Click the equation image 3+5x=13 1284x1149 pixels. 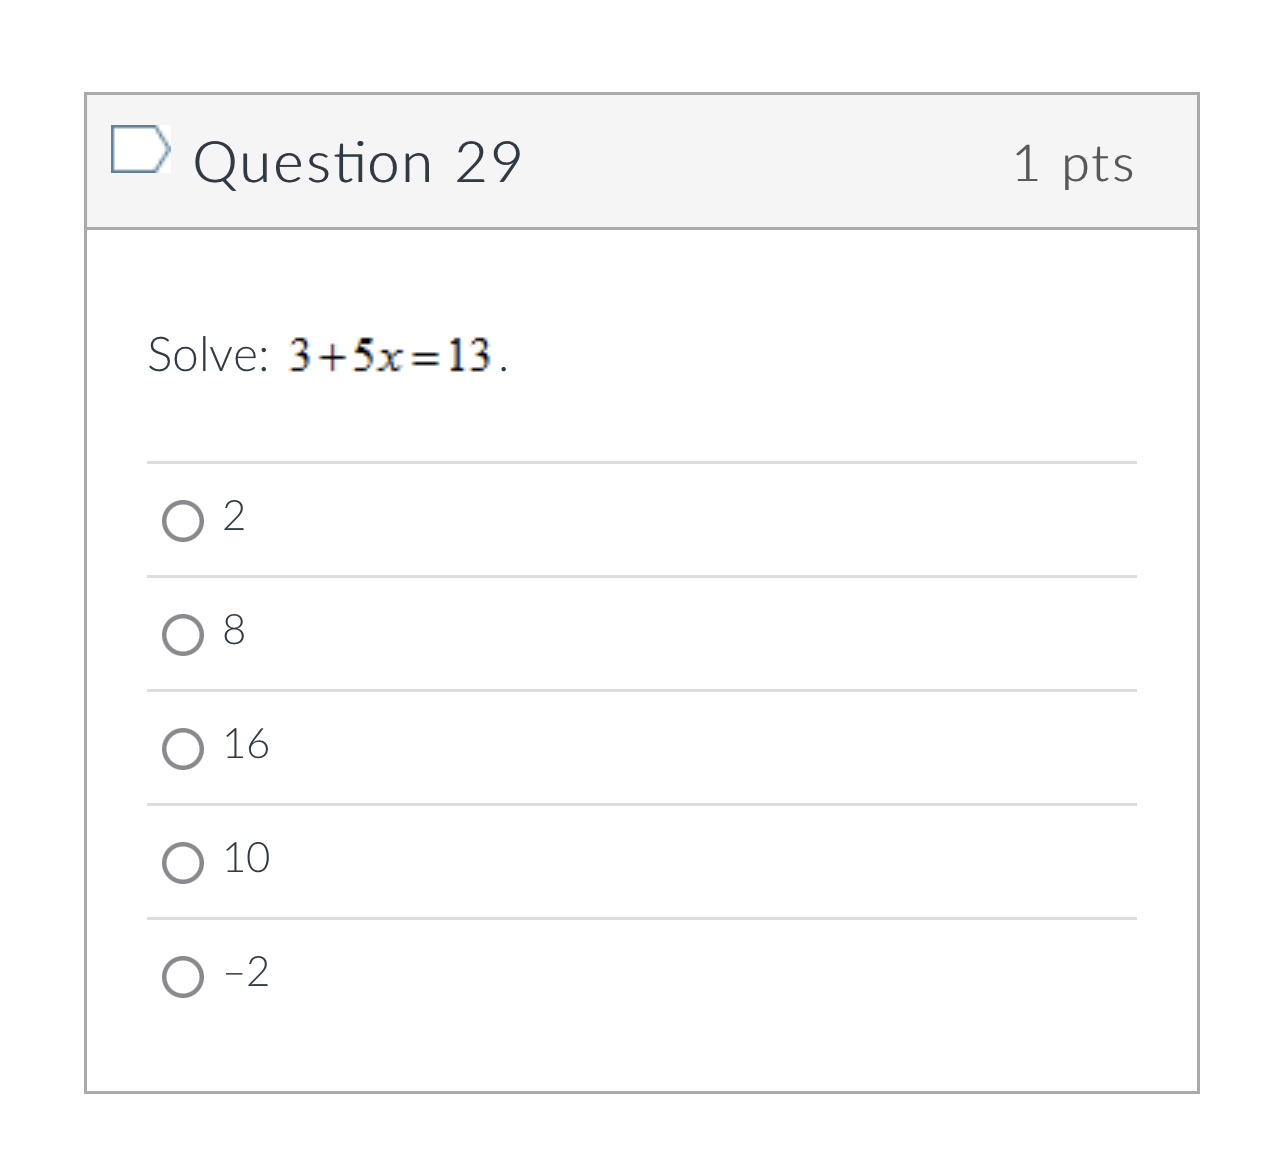[x=390, y=355]
